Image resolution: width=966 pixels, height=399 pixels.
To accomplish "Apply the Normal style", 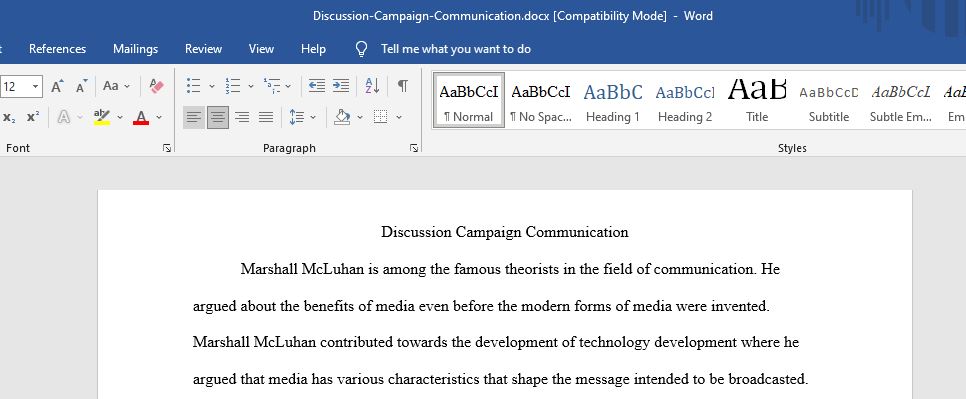I will click(x=469, y=100).
